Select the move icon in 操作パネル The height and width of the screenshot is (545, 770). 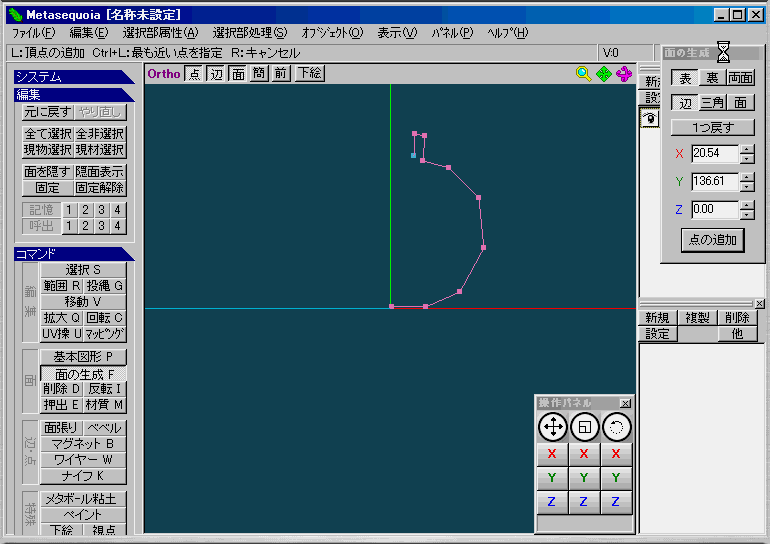coord(553,427)
